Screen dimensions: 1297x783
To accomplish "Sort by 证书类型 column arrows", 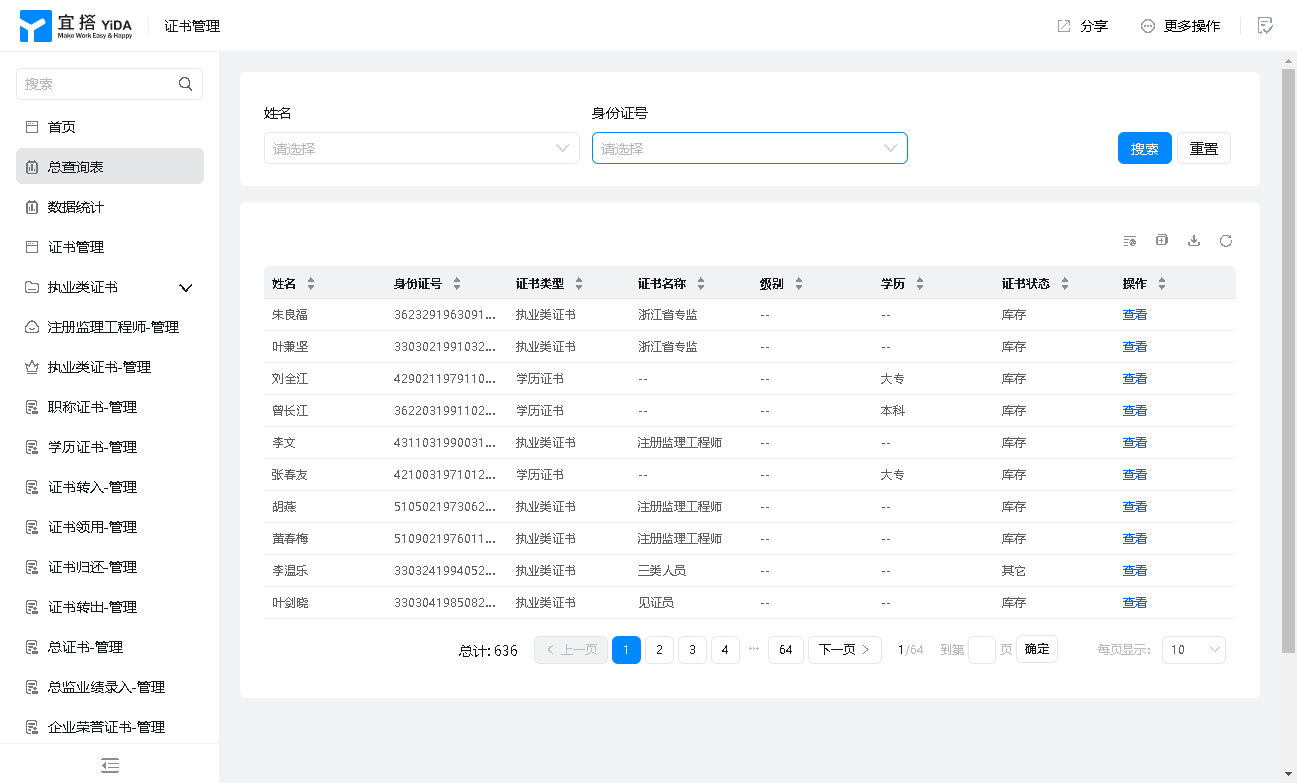I will (x=579, y=284).
